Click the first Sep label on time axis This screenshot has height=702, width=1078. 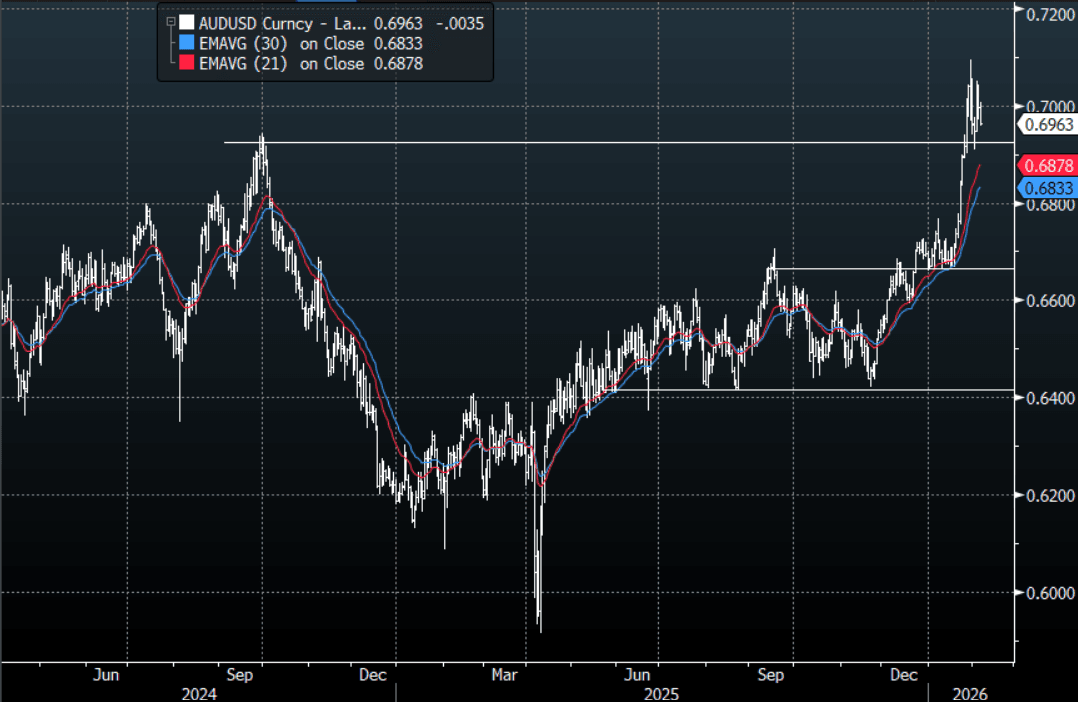(x=239, y=674)
